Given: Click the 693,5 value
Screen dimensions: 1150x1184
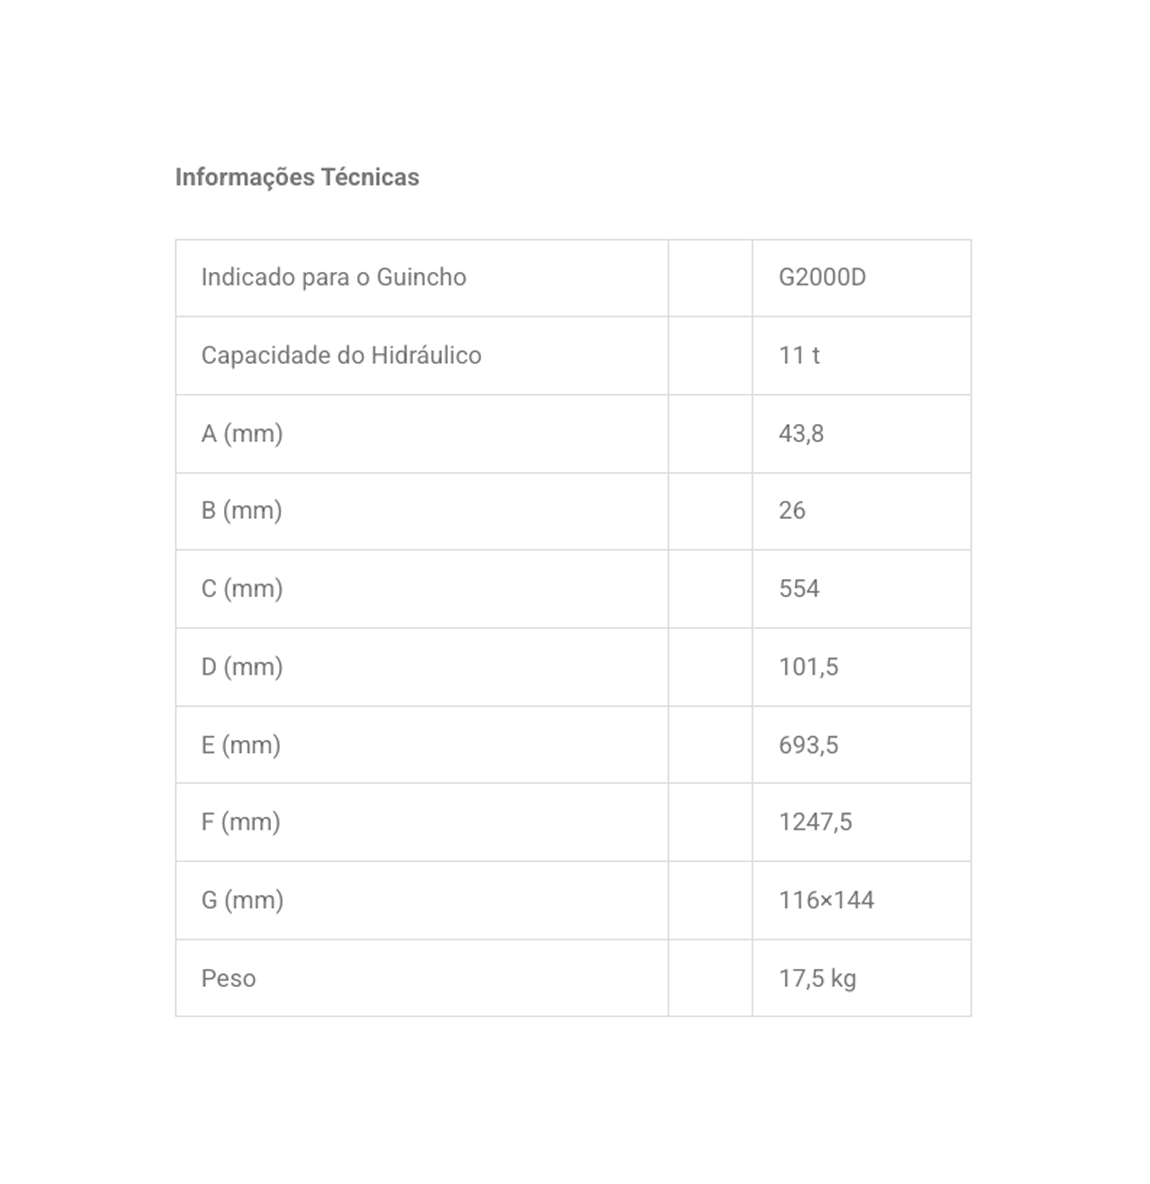Looking at the screenshot, I should [x=809, y=745].
